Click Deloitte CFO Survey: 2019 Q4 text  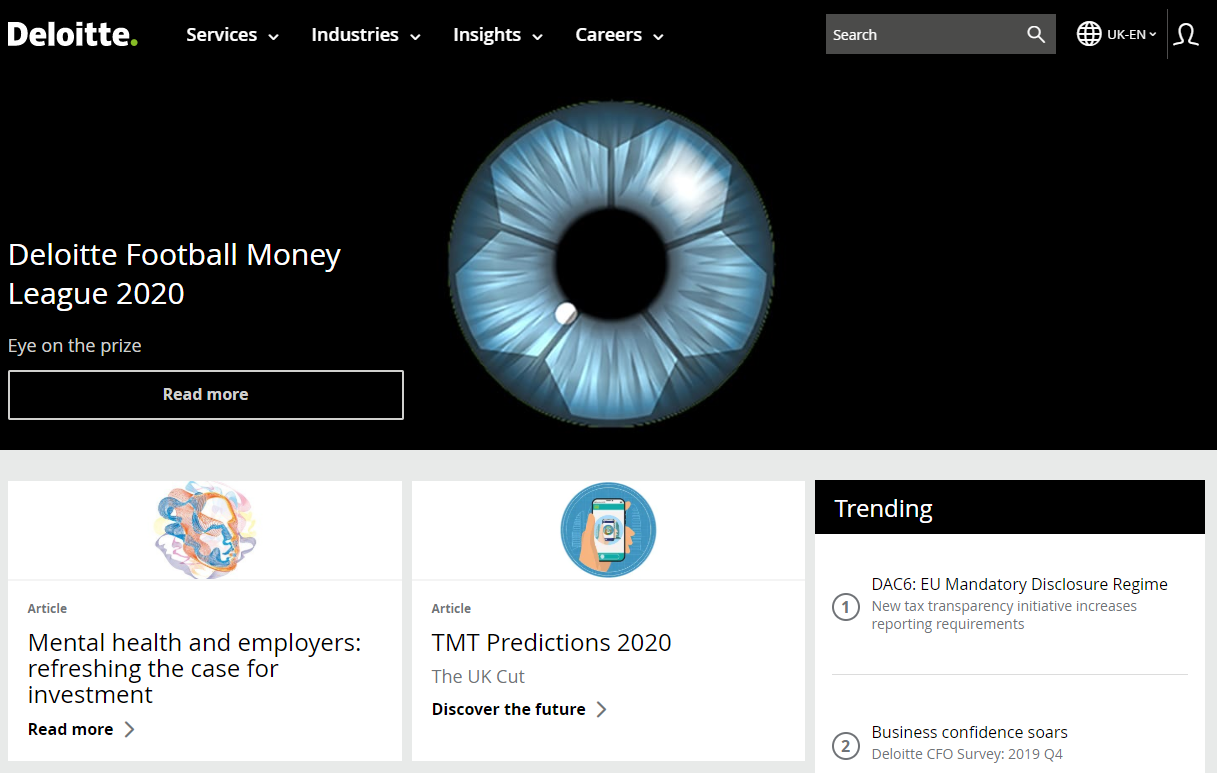point(967,754)
